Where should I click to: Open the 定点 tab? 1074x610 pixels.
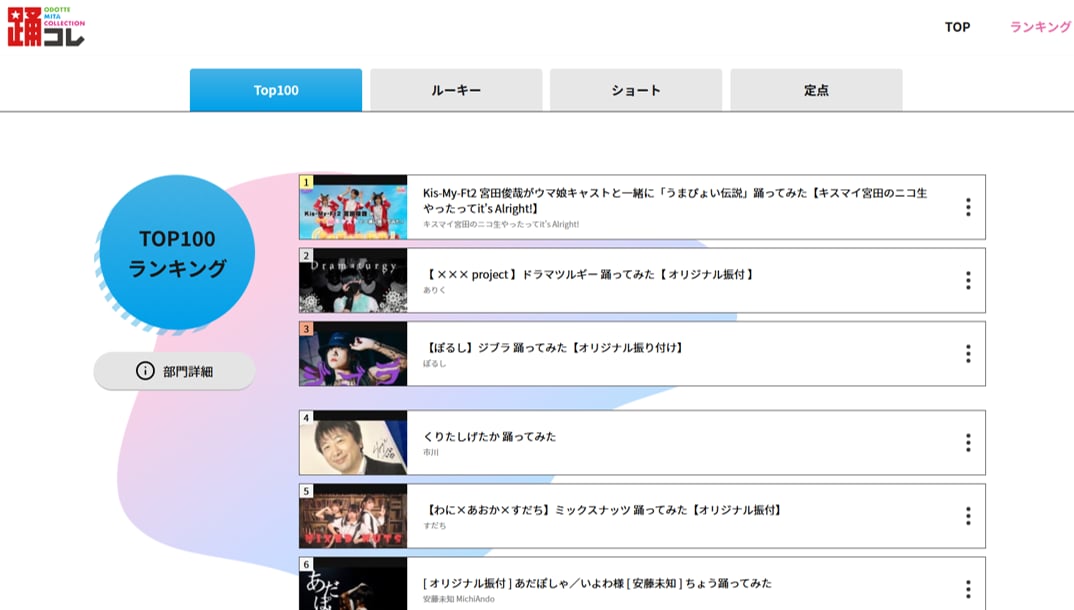tap(816, 90)
